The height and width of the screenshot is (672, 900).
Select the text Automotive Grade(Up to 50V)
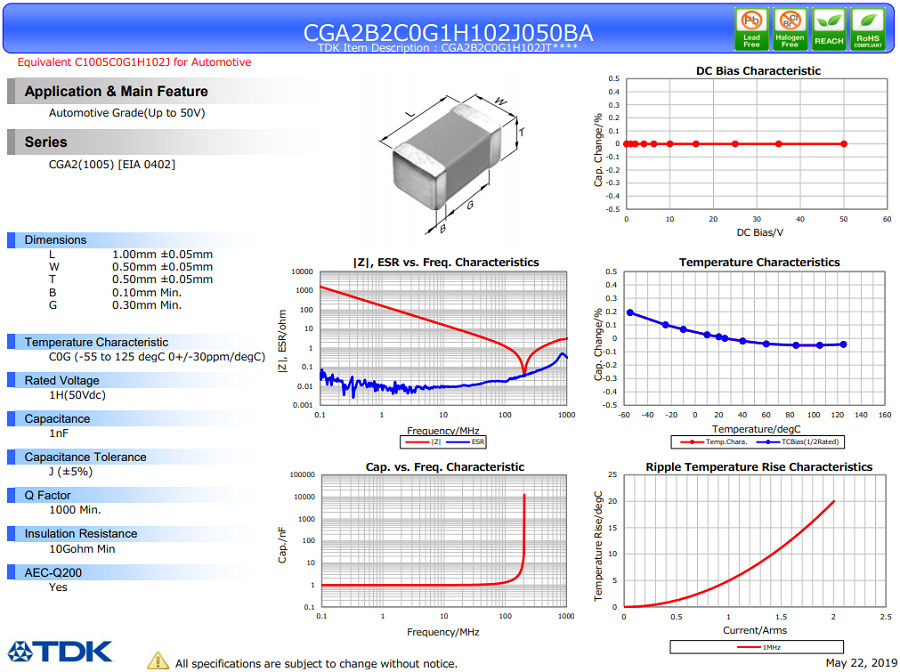[x=127, y=113]
